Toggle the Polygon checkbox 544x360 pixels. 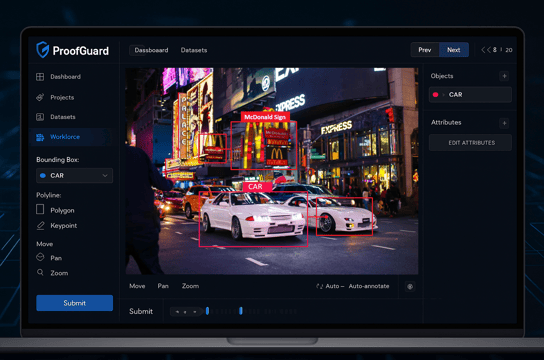[x=40, y=209]
